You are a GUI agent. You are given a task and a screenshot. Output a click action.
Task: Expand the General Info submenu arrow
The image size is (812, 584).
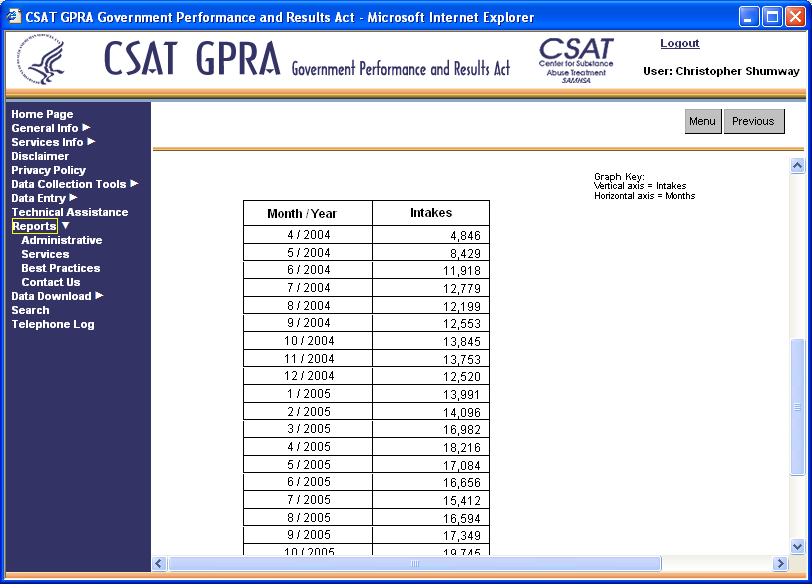86,128
